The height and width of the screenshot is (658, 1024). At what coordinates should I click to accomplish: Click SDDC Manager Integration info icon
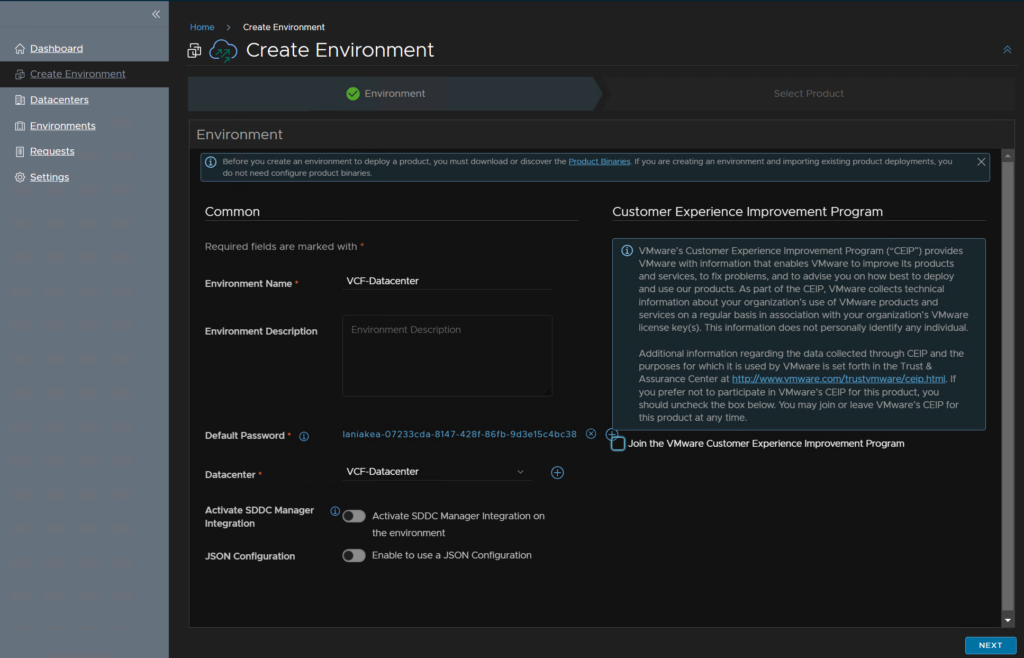(335, 511)
